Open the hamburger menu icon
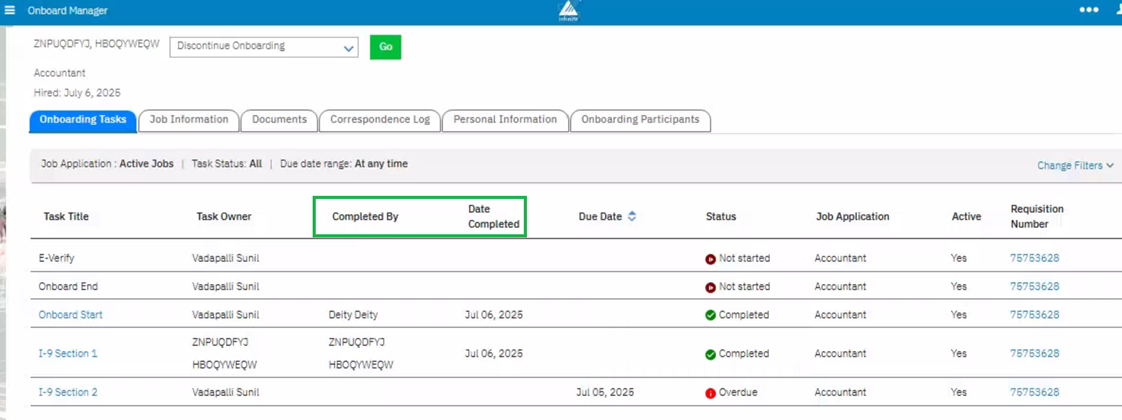This screenshot has width=1122, height=420. point(10,10)
